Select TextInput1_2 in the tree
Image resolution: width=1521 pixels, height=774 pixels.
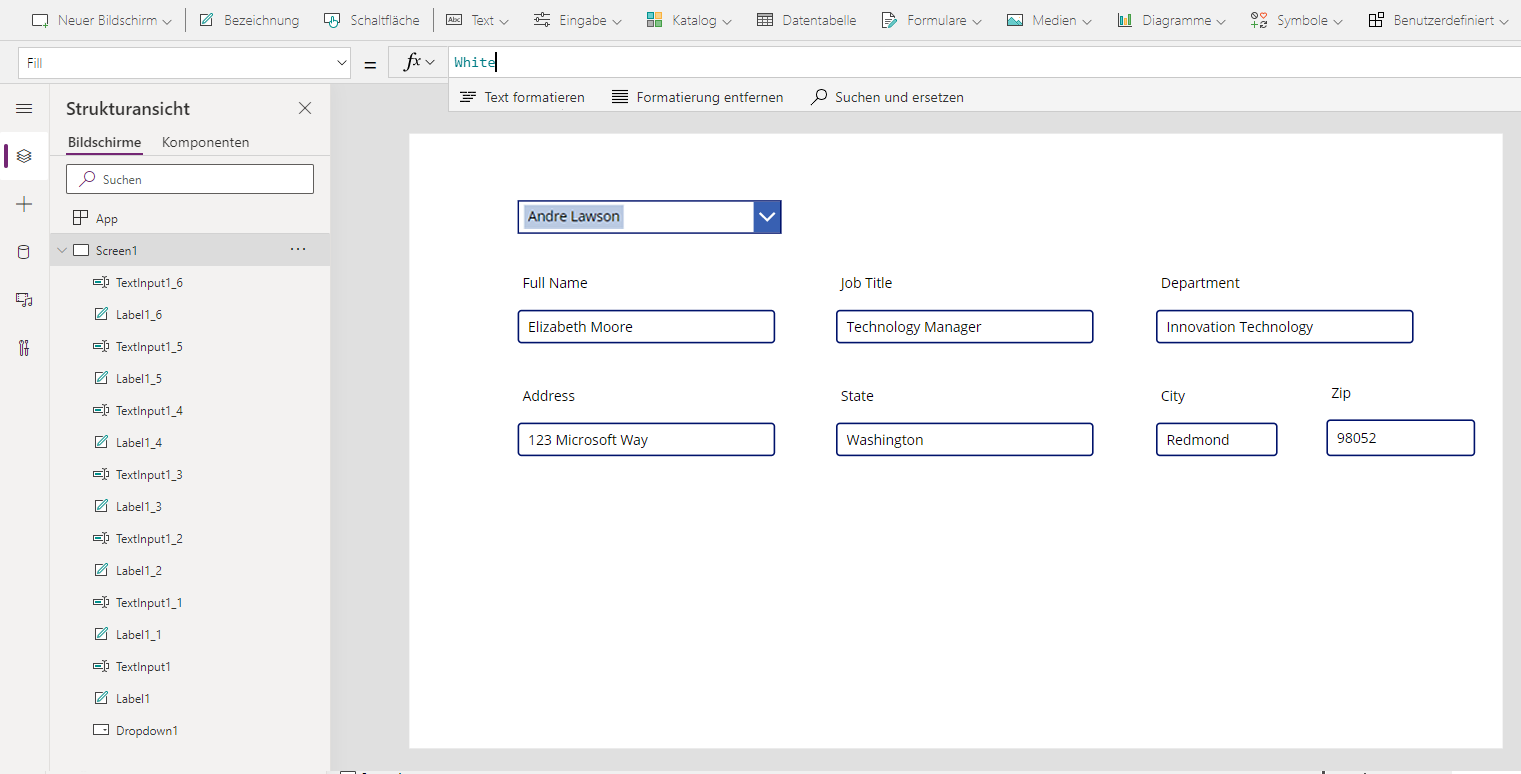149,538
